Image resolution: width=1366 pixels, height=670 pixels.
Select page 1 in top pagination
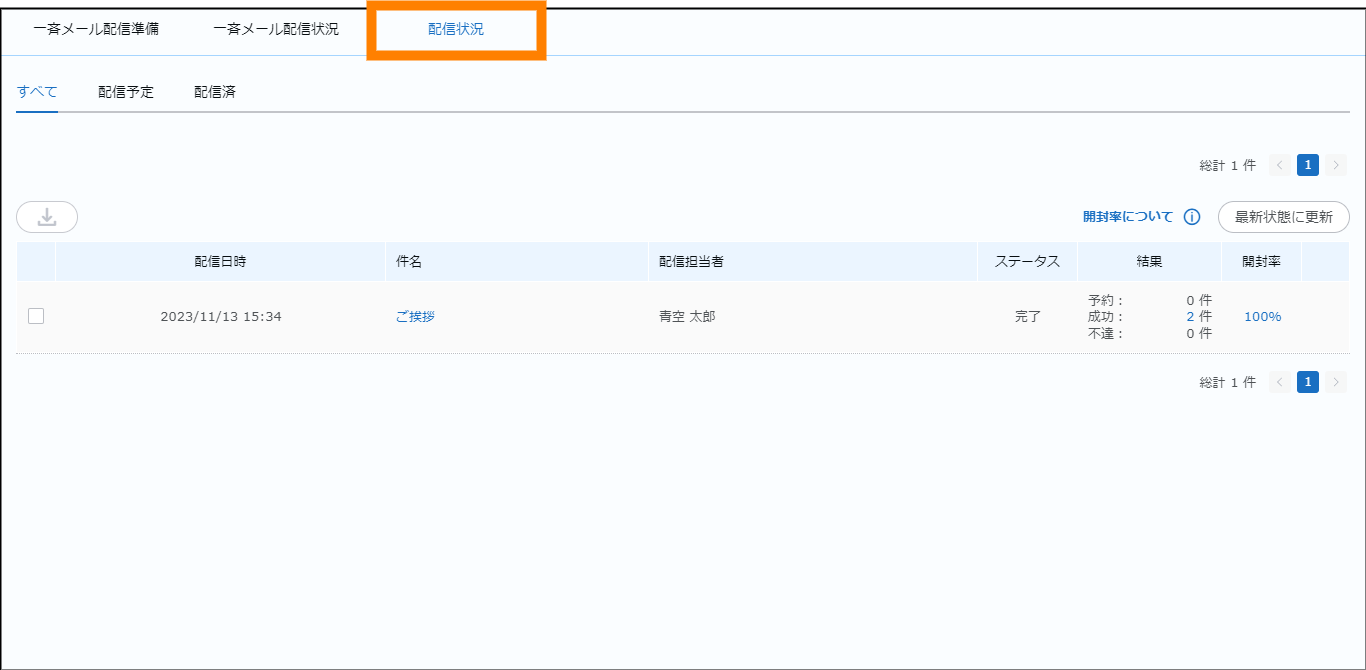[1308, 165]
